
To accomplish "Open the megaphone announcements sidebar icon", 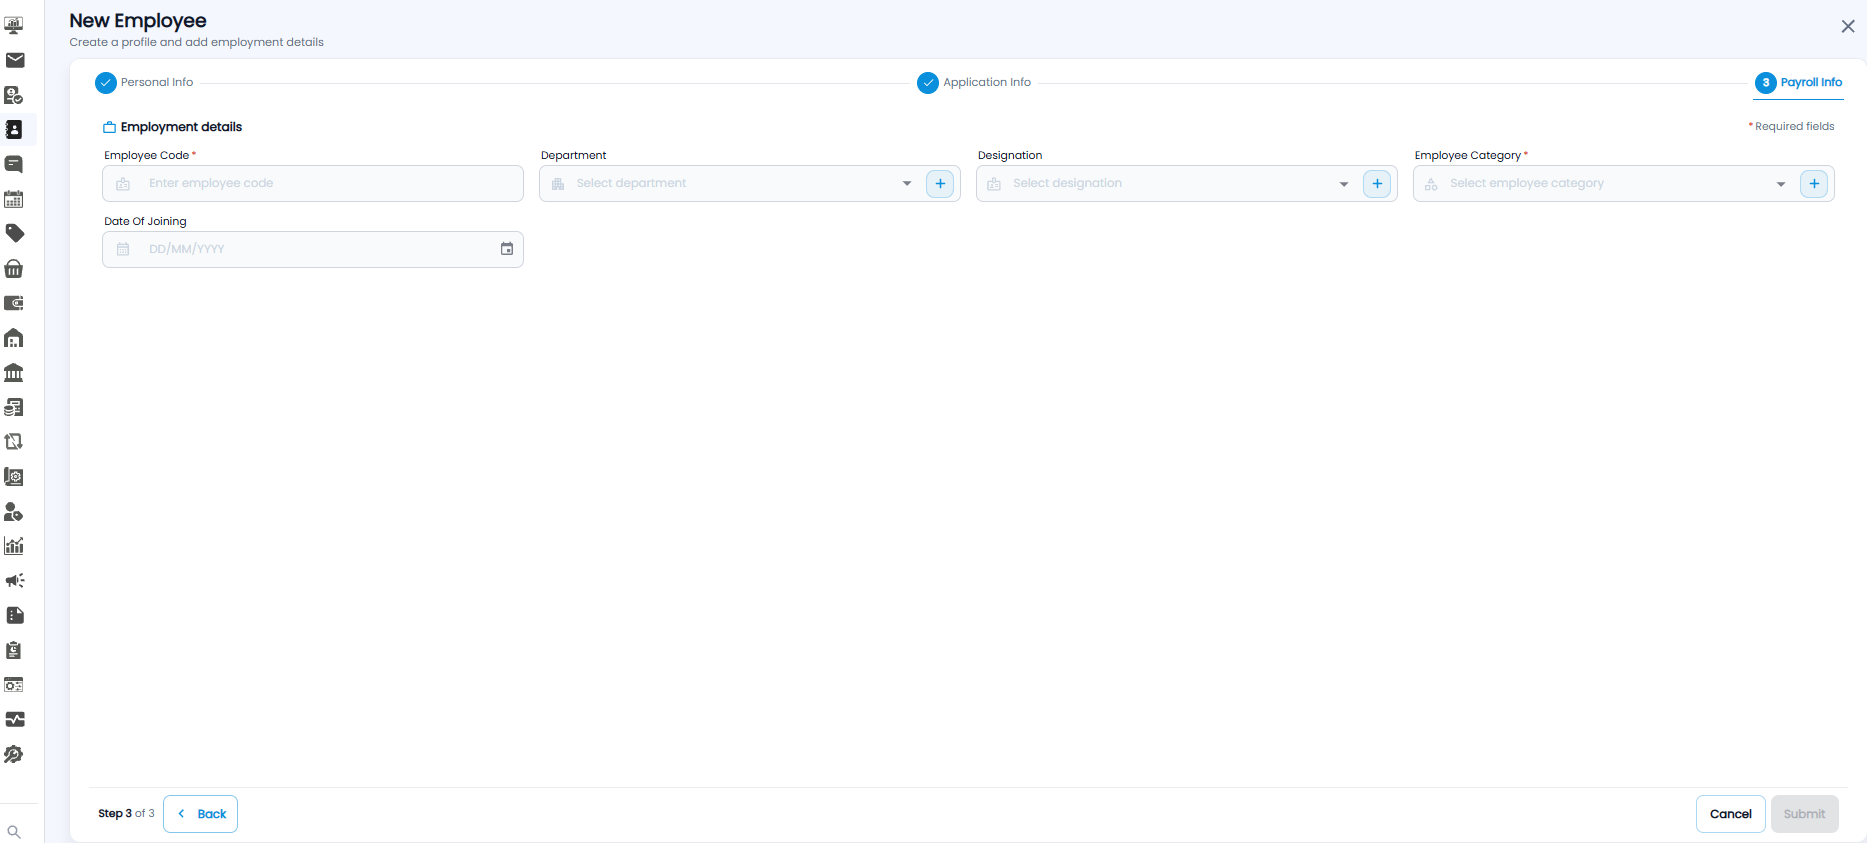I will [14, 580].
